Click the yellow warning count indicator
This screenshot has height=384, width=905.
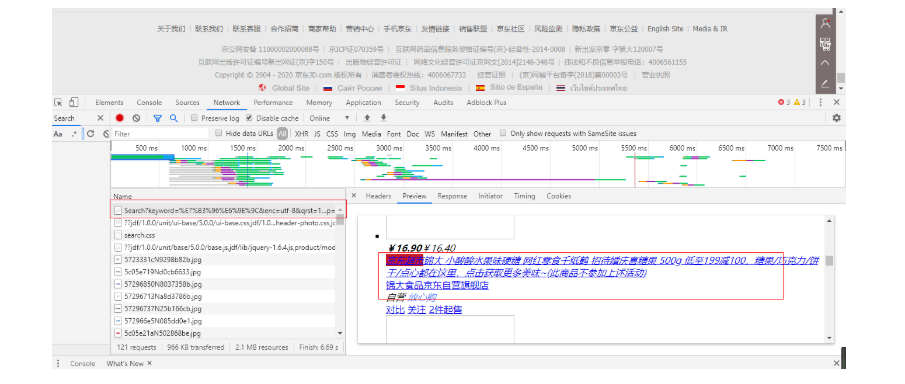(799, 102)
